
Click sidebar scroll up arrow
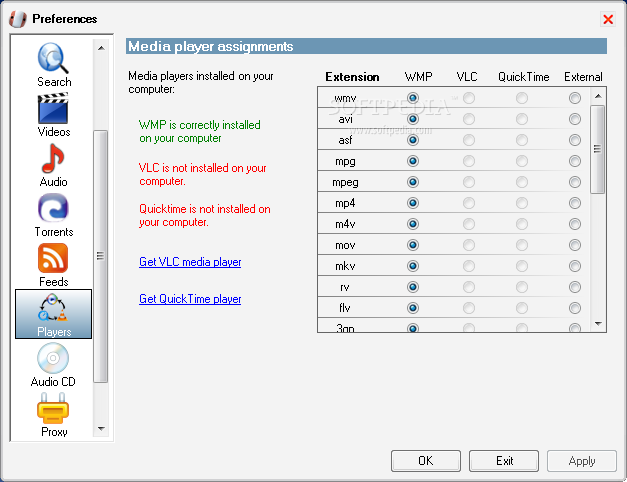click(x=101, y=48)
